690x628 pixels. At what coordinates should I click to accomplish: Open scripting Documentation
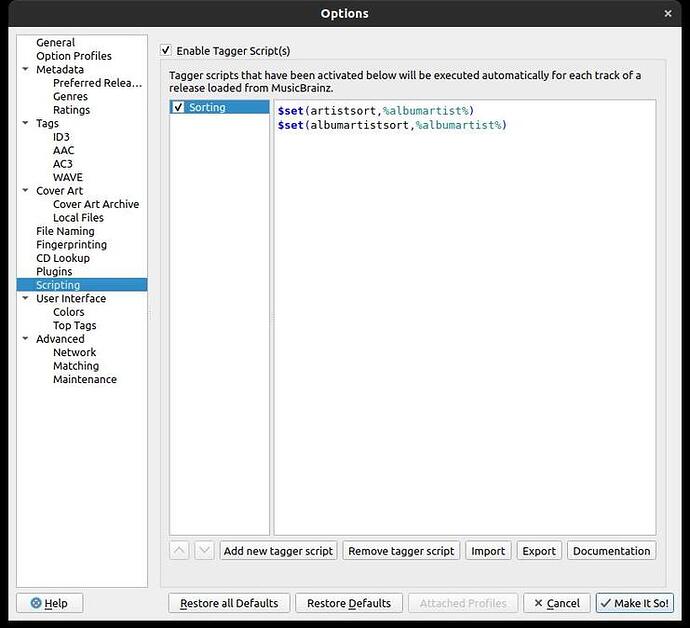click(x=611, y=551)
